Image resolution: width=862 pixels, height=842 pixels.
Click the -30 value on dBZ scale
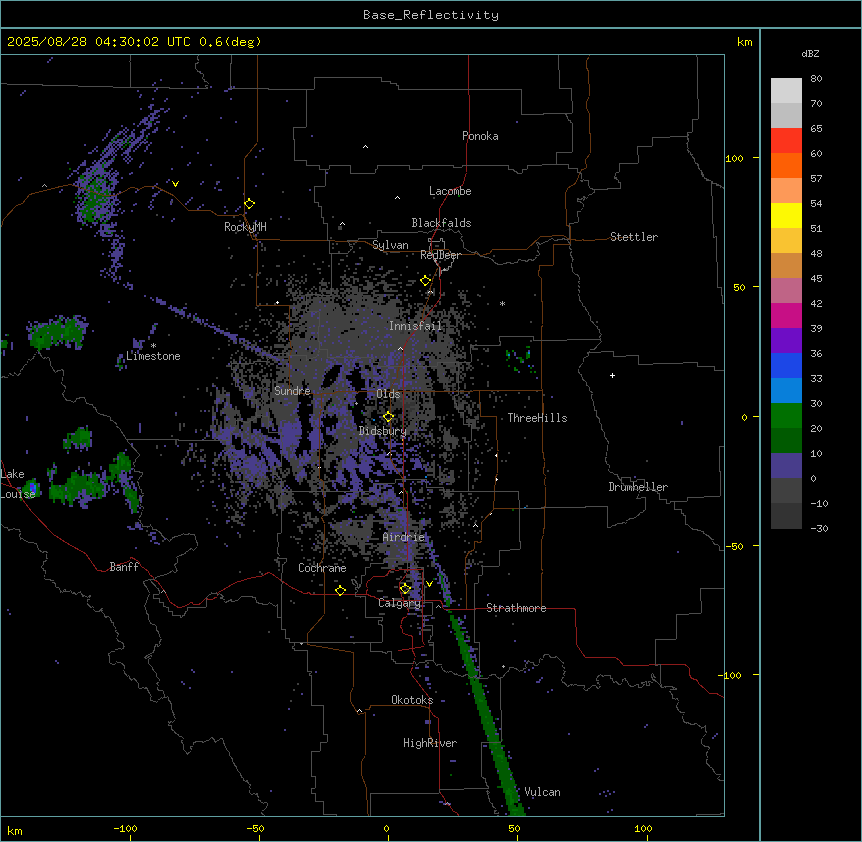click(819, 528)
